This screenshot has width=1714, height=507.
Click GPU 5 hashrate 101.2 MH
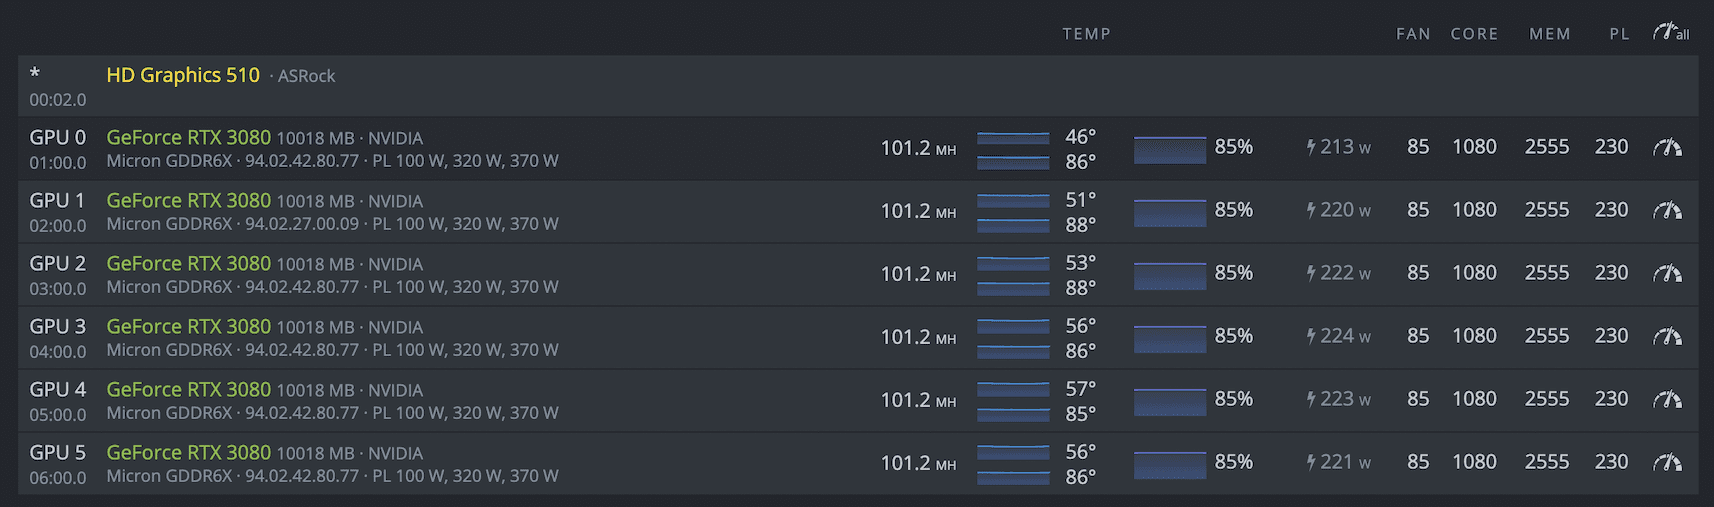917,463
